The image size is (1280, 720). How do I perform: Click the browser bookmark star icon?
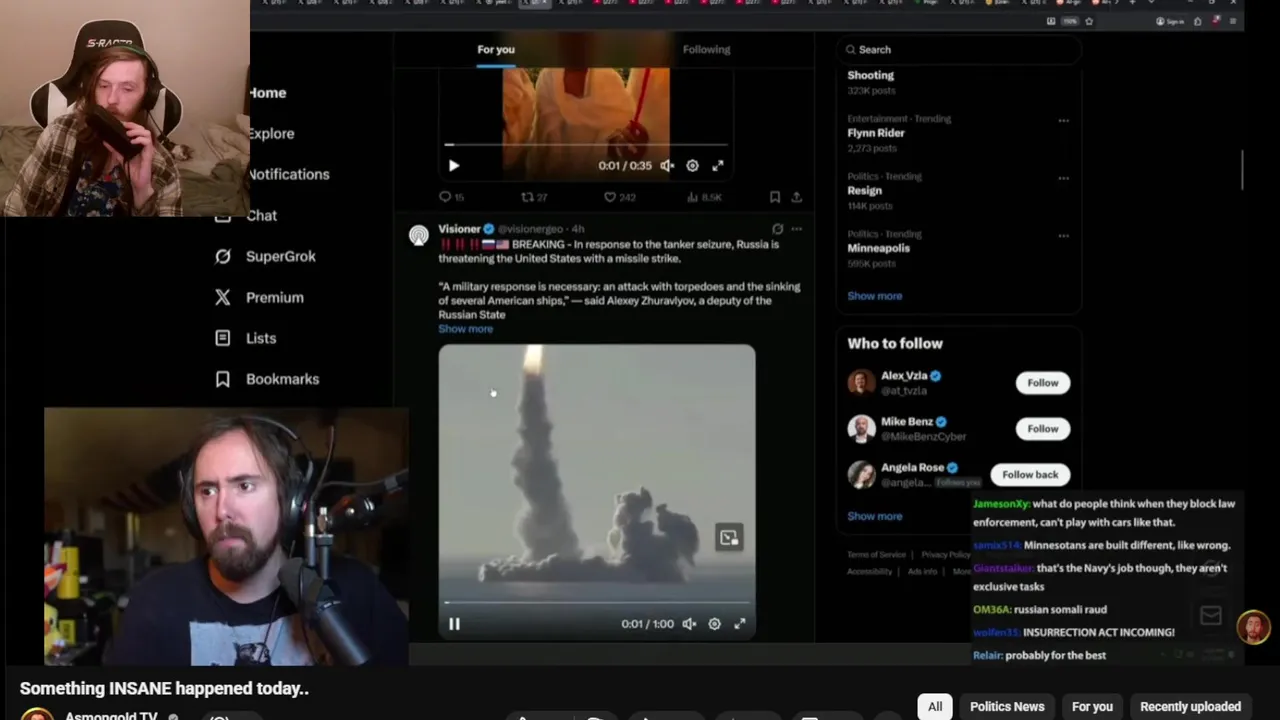pyautogui.click(x=1089, y=21)
